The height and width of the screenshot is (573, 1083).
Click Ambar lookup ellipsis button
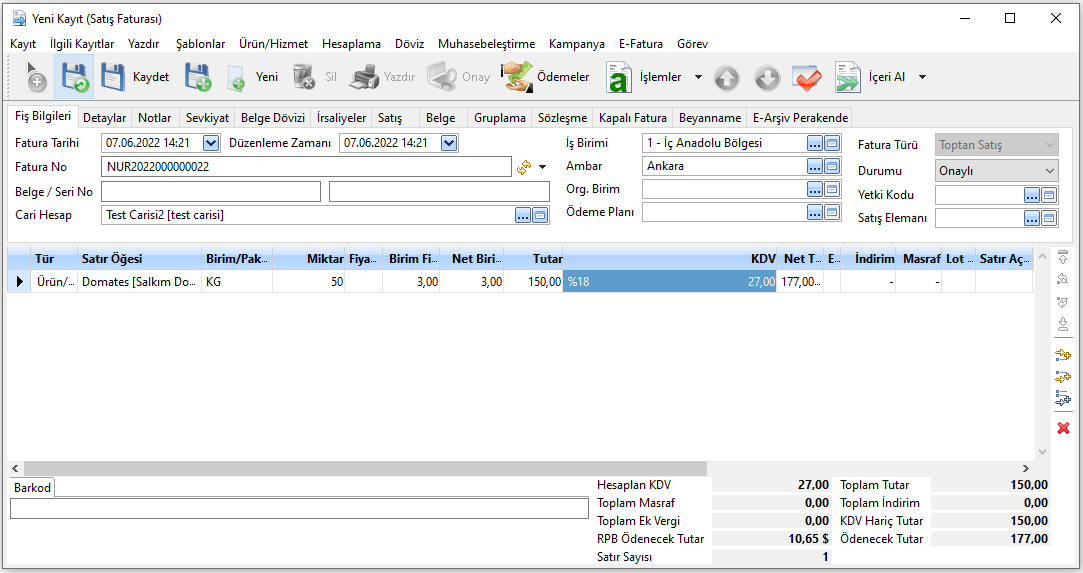pos(815,166)
